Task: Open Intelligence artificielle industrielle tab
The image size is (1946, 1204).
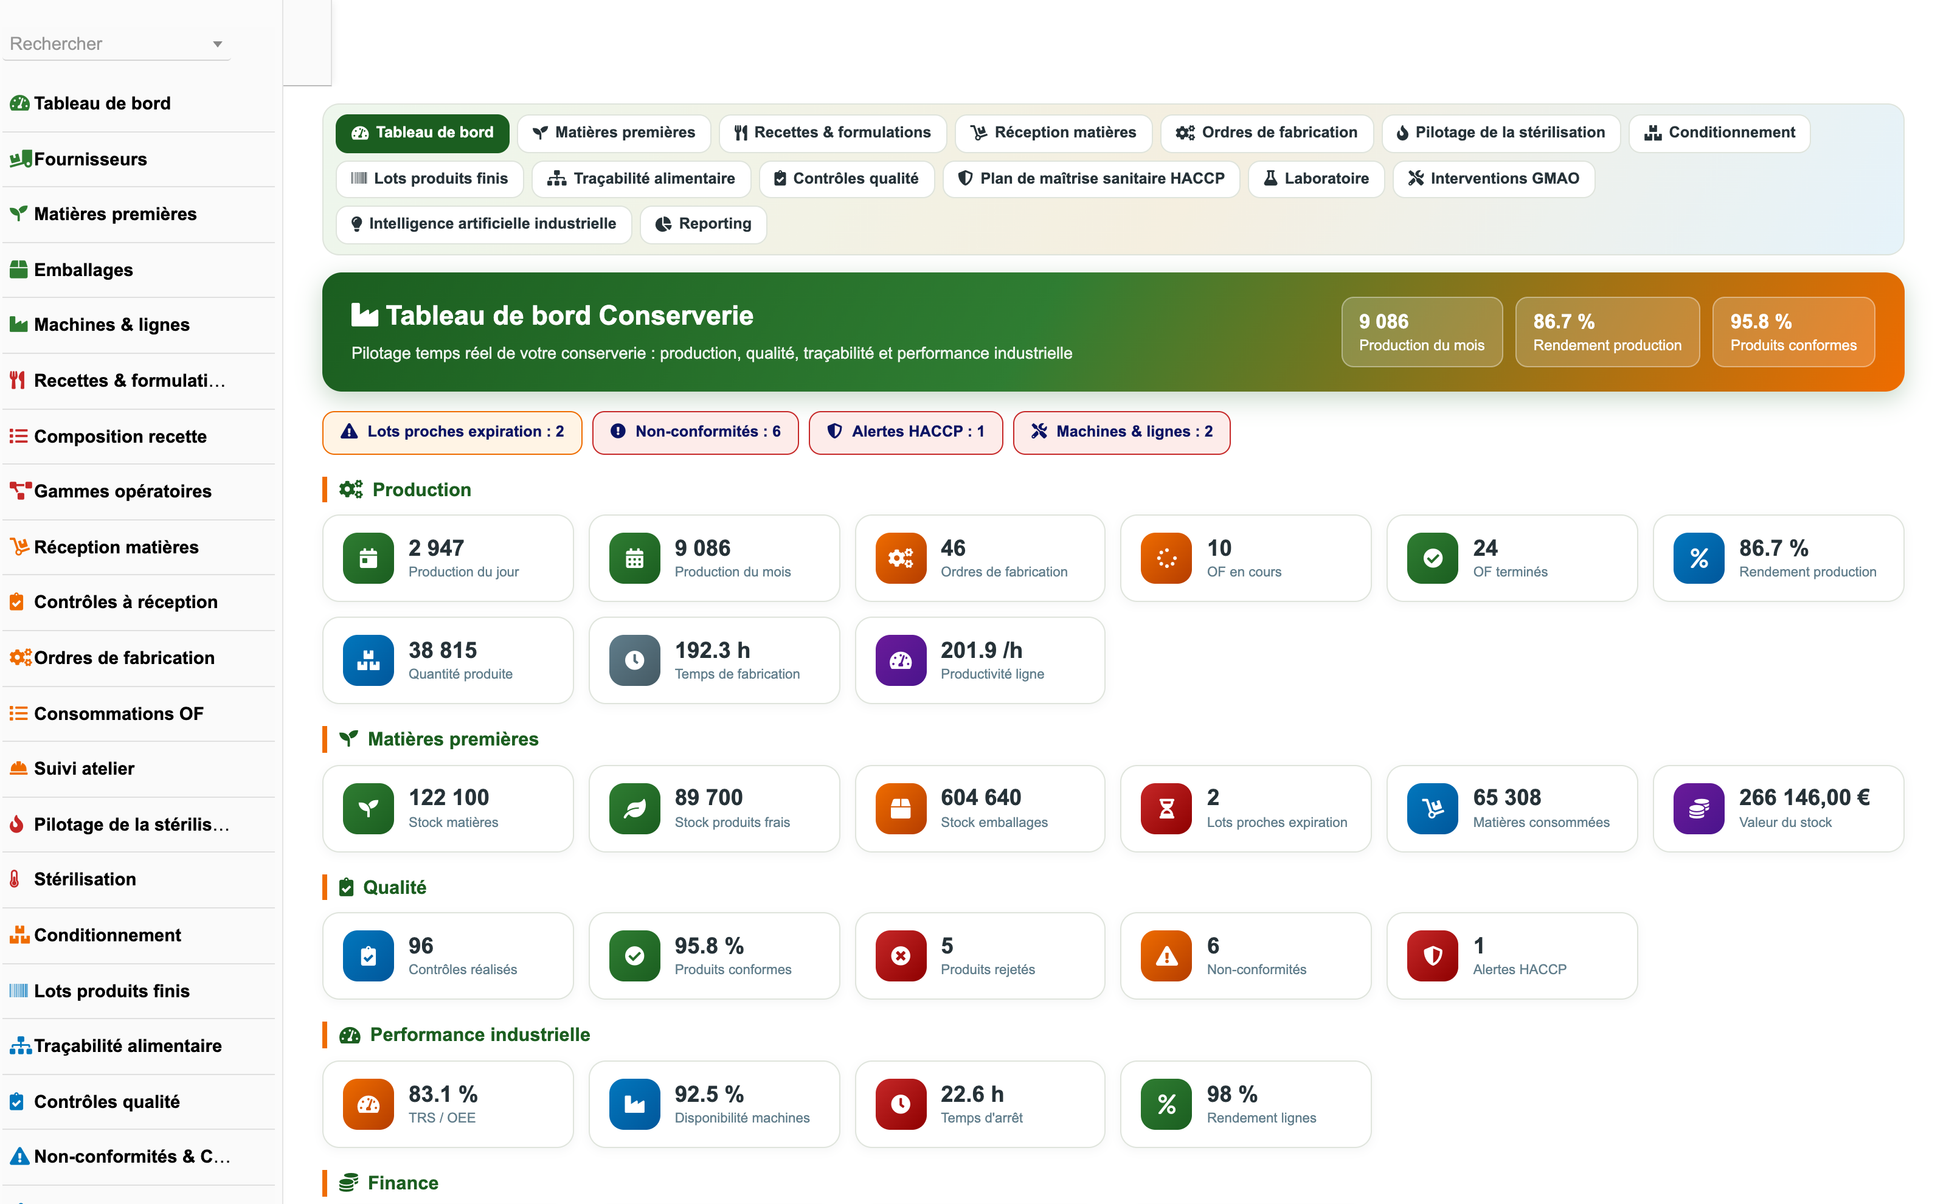Action: [x=483, y=224]
